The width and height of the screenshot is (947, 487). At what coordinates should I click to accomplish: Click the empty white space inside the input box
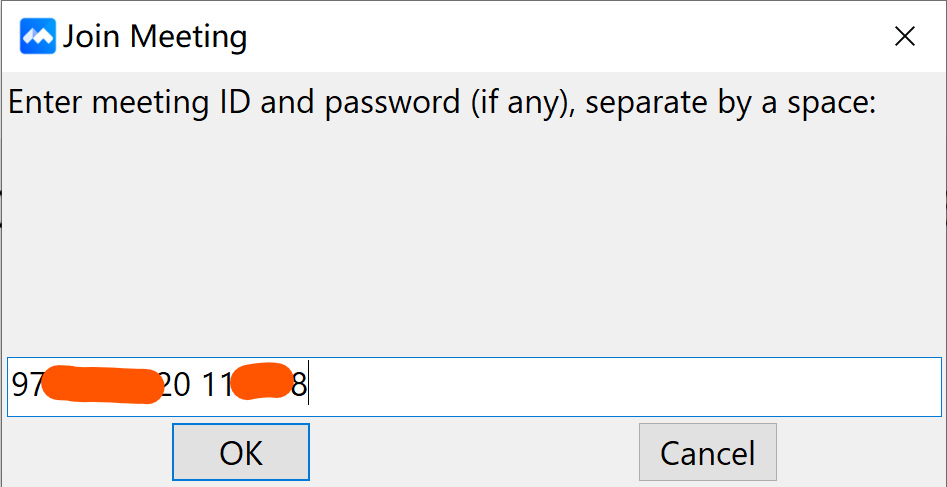click(620, 386)
